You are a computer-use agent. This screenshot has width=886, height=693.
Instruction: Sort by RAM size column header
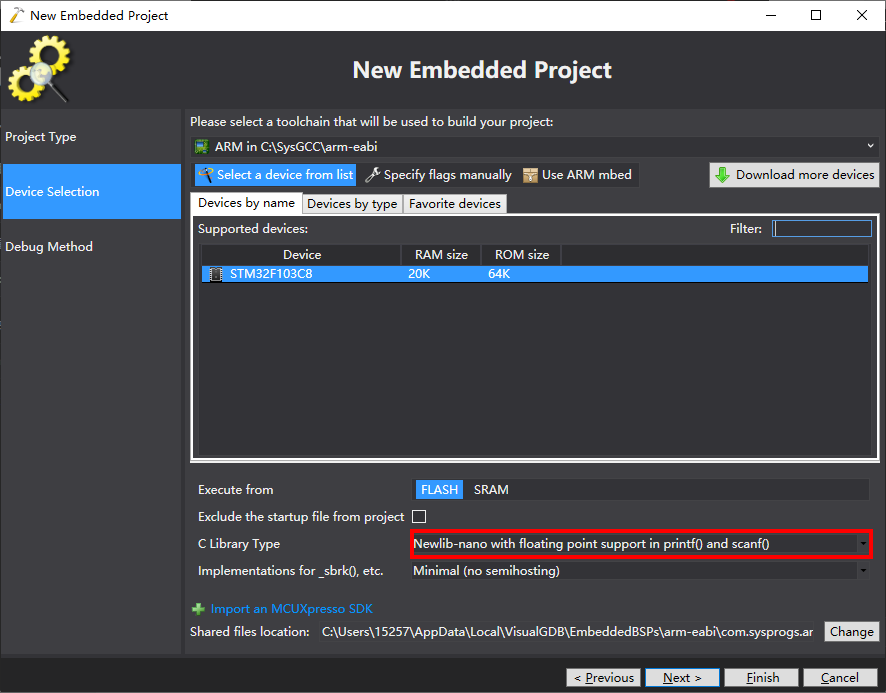[x=441, y=255]
